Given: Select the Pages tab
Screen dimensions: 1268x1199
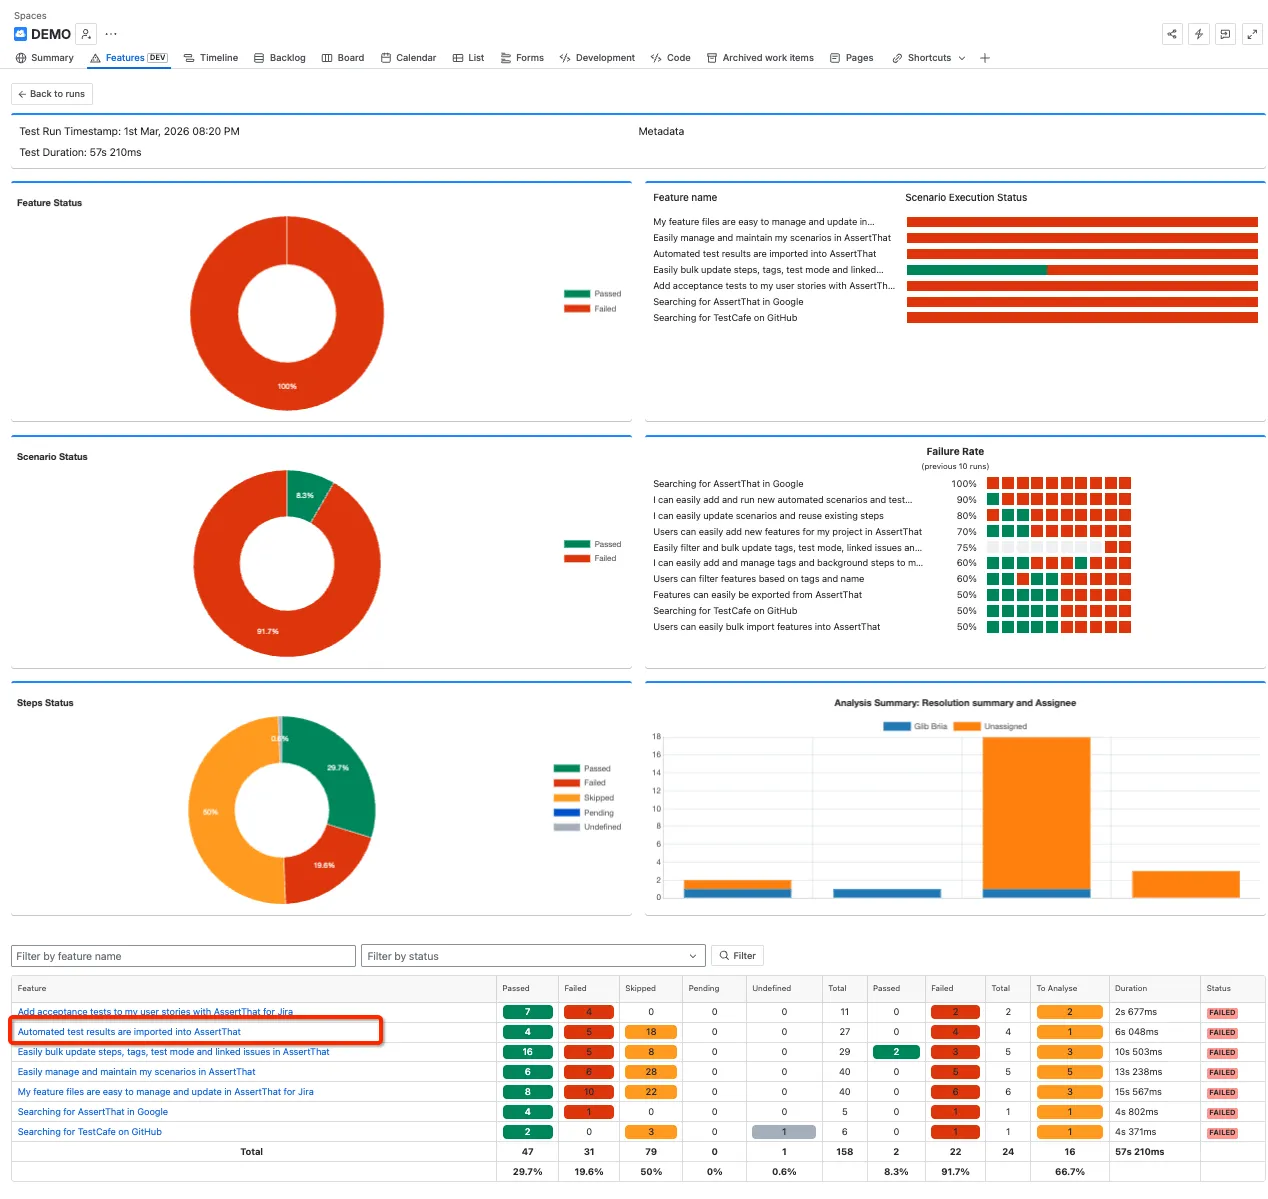Looking at the screenshot, I should click(x=852, y=58).
